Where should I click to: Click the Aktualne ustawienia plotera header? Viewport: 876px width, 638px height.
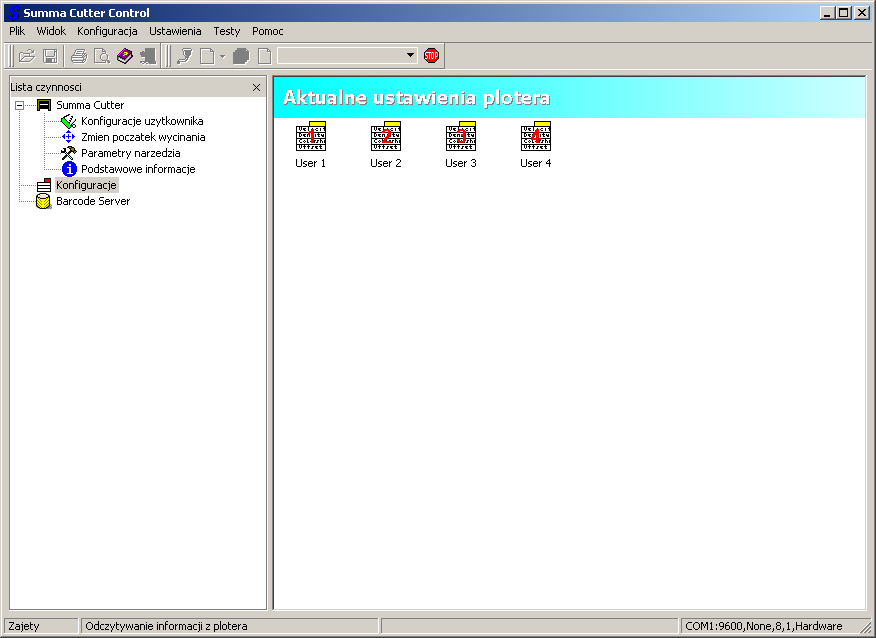(x=417, y=98)
